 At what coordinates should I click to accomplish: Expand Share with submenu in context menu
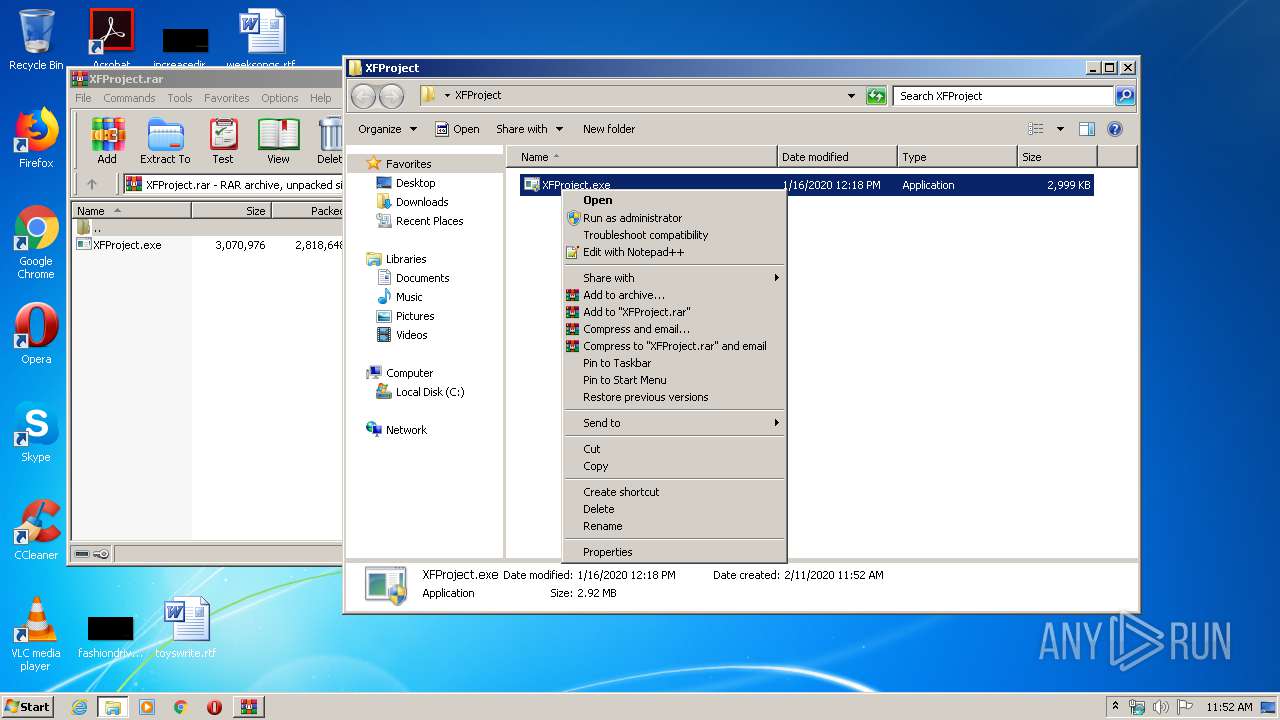[674, 278]
